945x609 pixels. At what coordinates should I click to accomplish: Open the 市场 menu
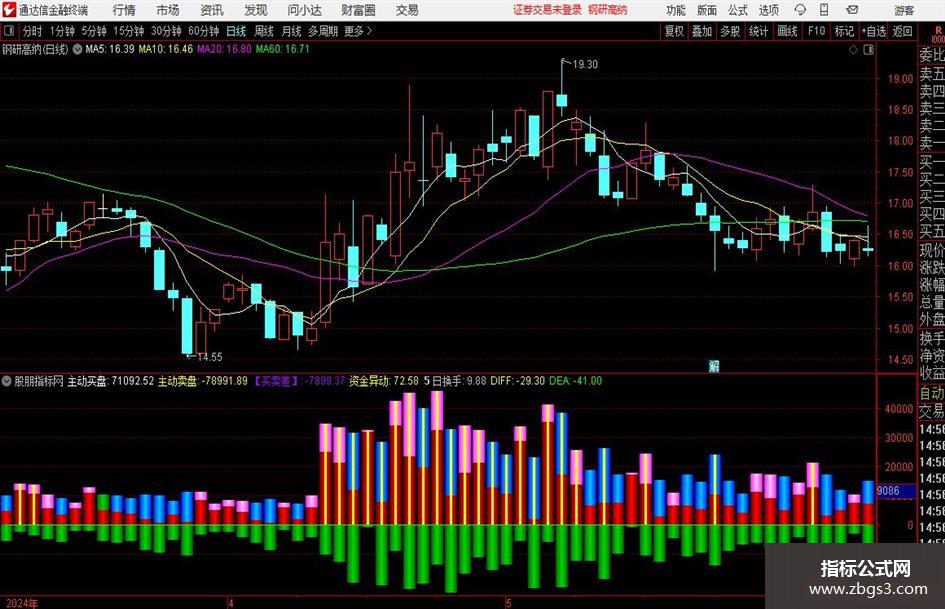point(168,10)
